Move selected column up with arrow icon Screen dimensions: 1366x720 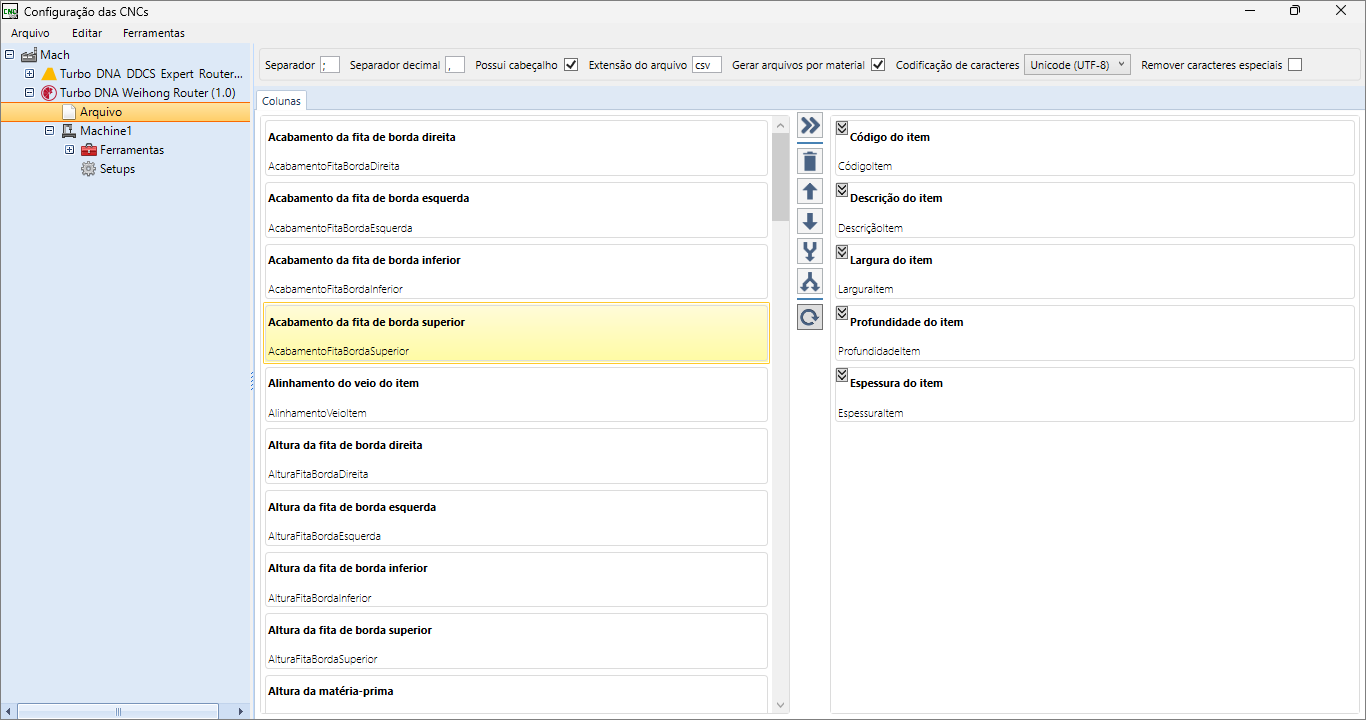[810, 191]
